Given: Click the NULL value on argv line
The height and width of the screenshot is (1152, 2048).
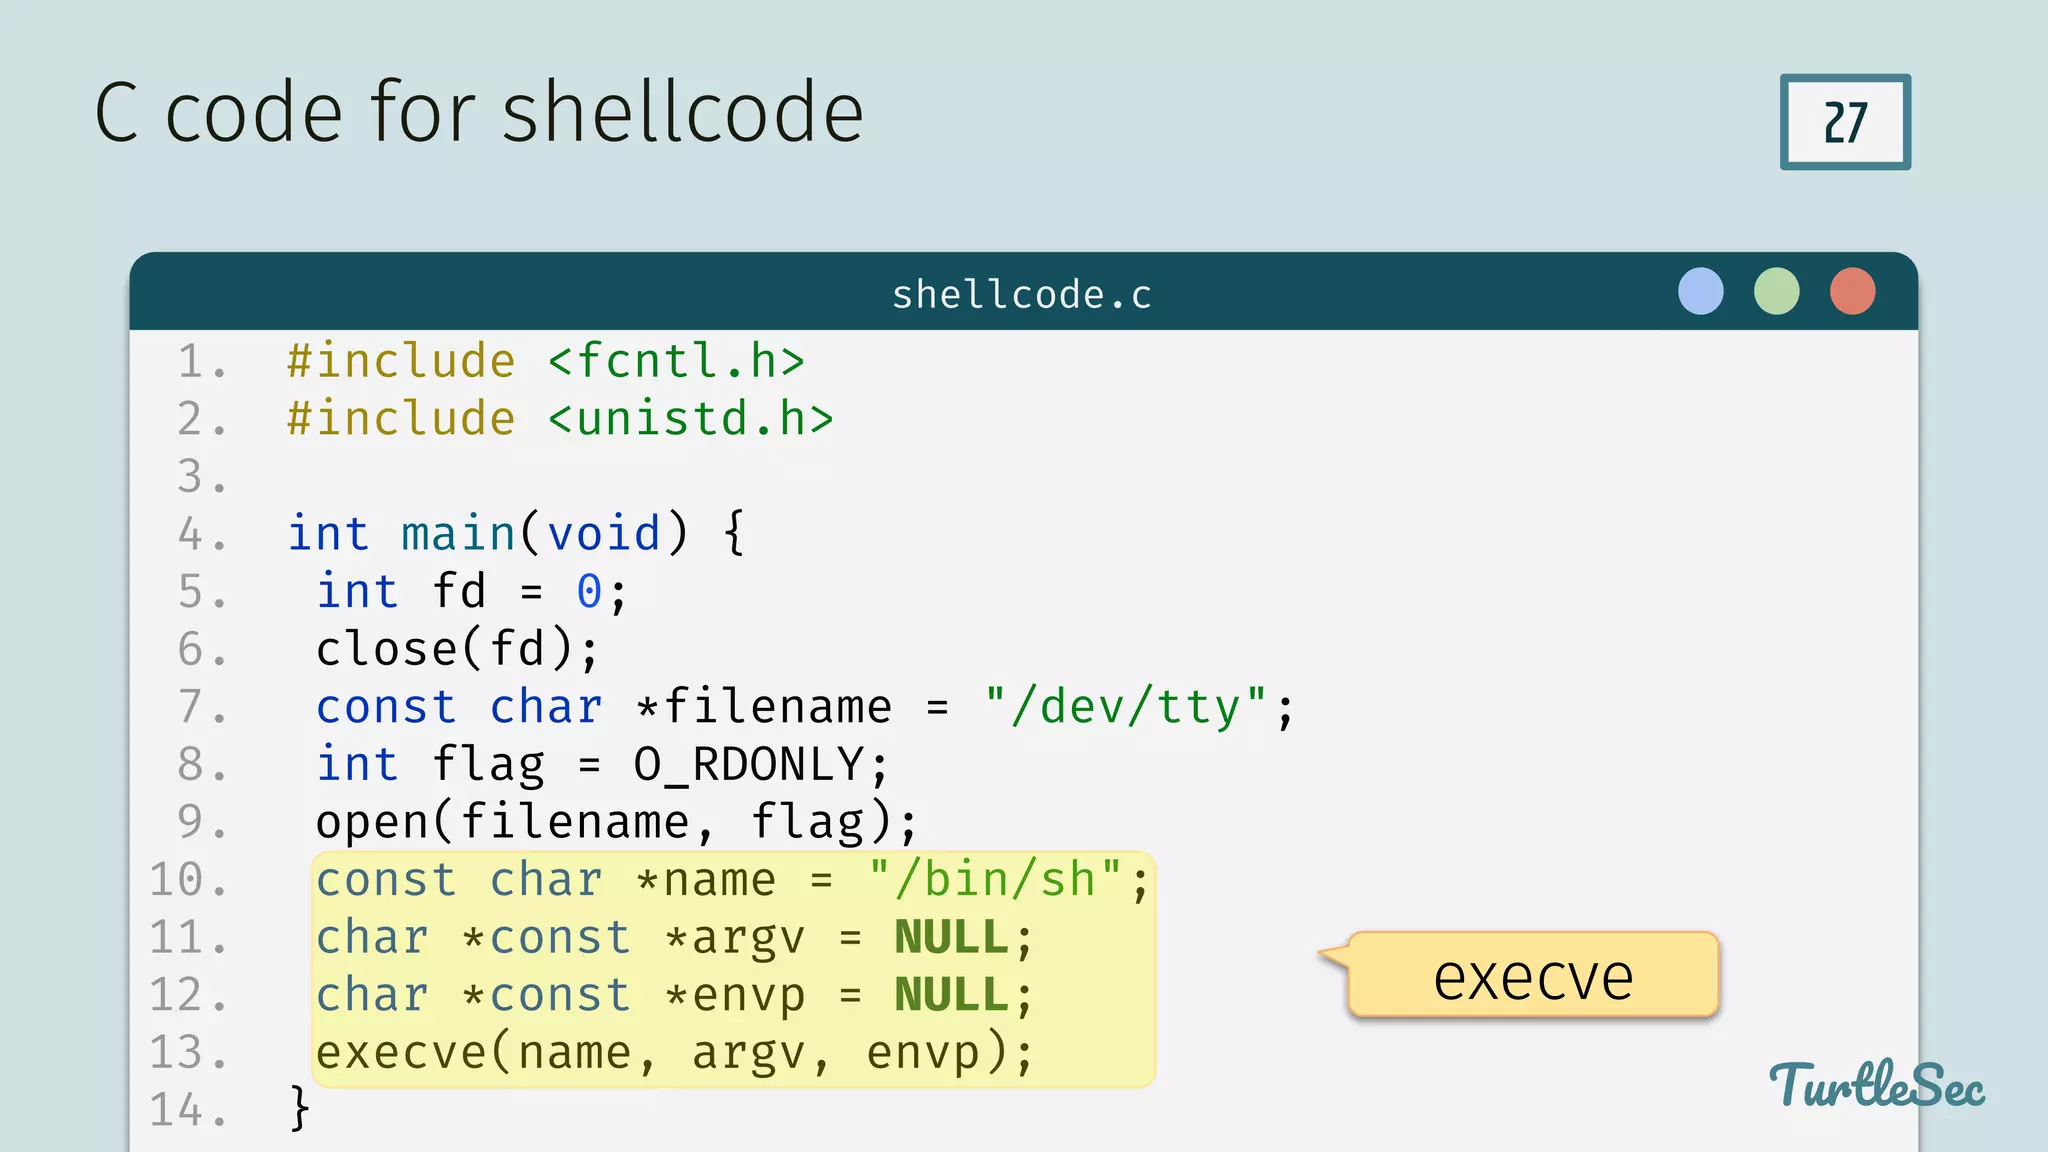Looking at the screenshot, I should click(x=951, y=938).
